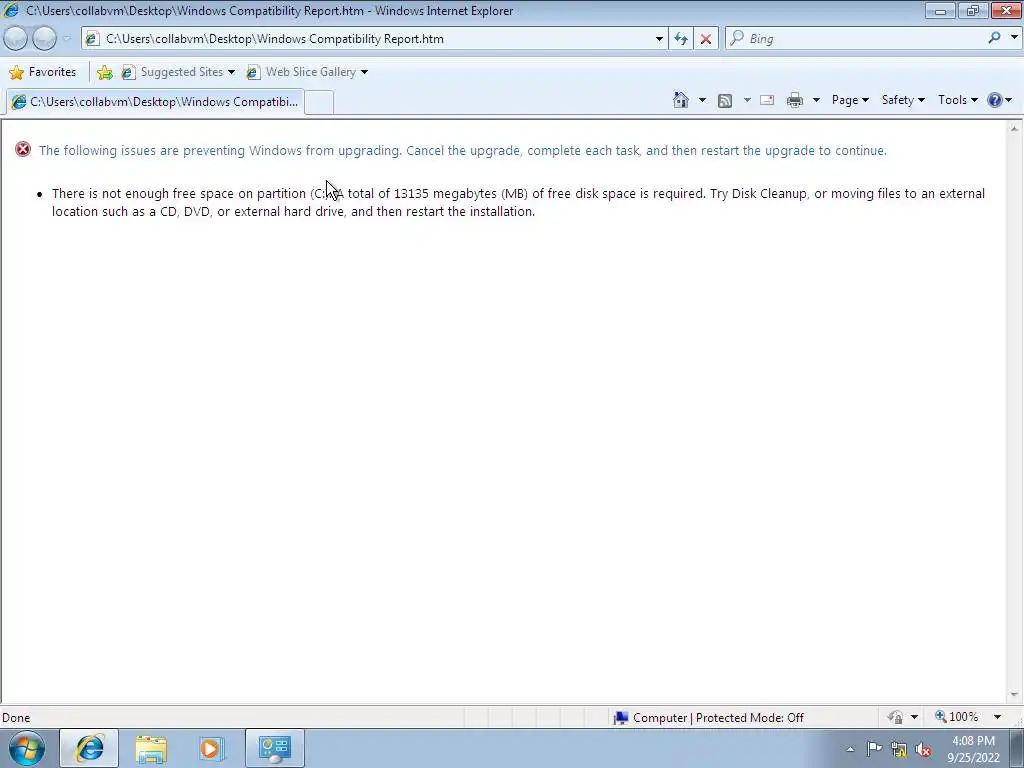Click the Forward navigation button
Viewport: 1024px width, 768px height.
pyautogui.click(x=44, y=39)
